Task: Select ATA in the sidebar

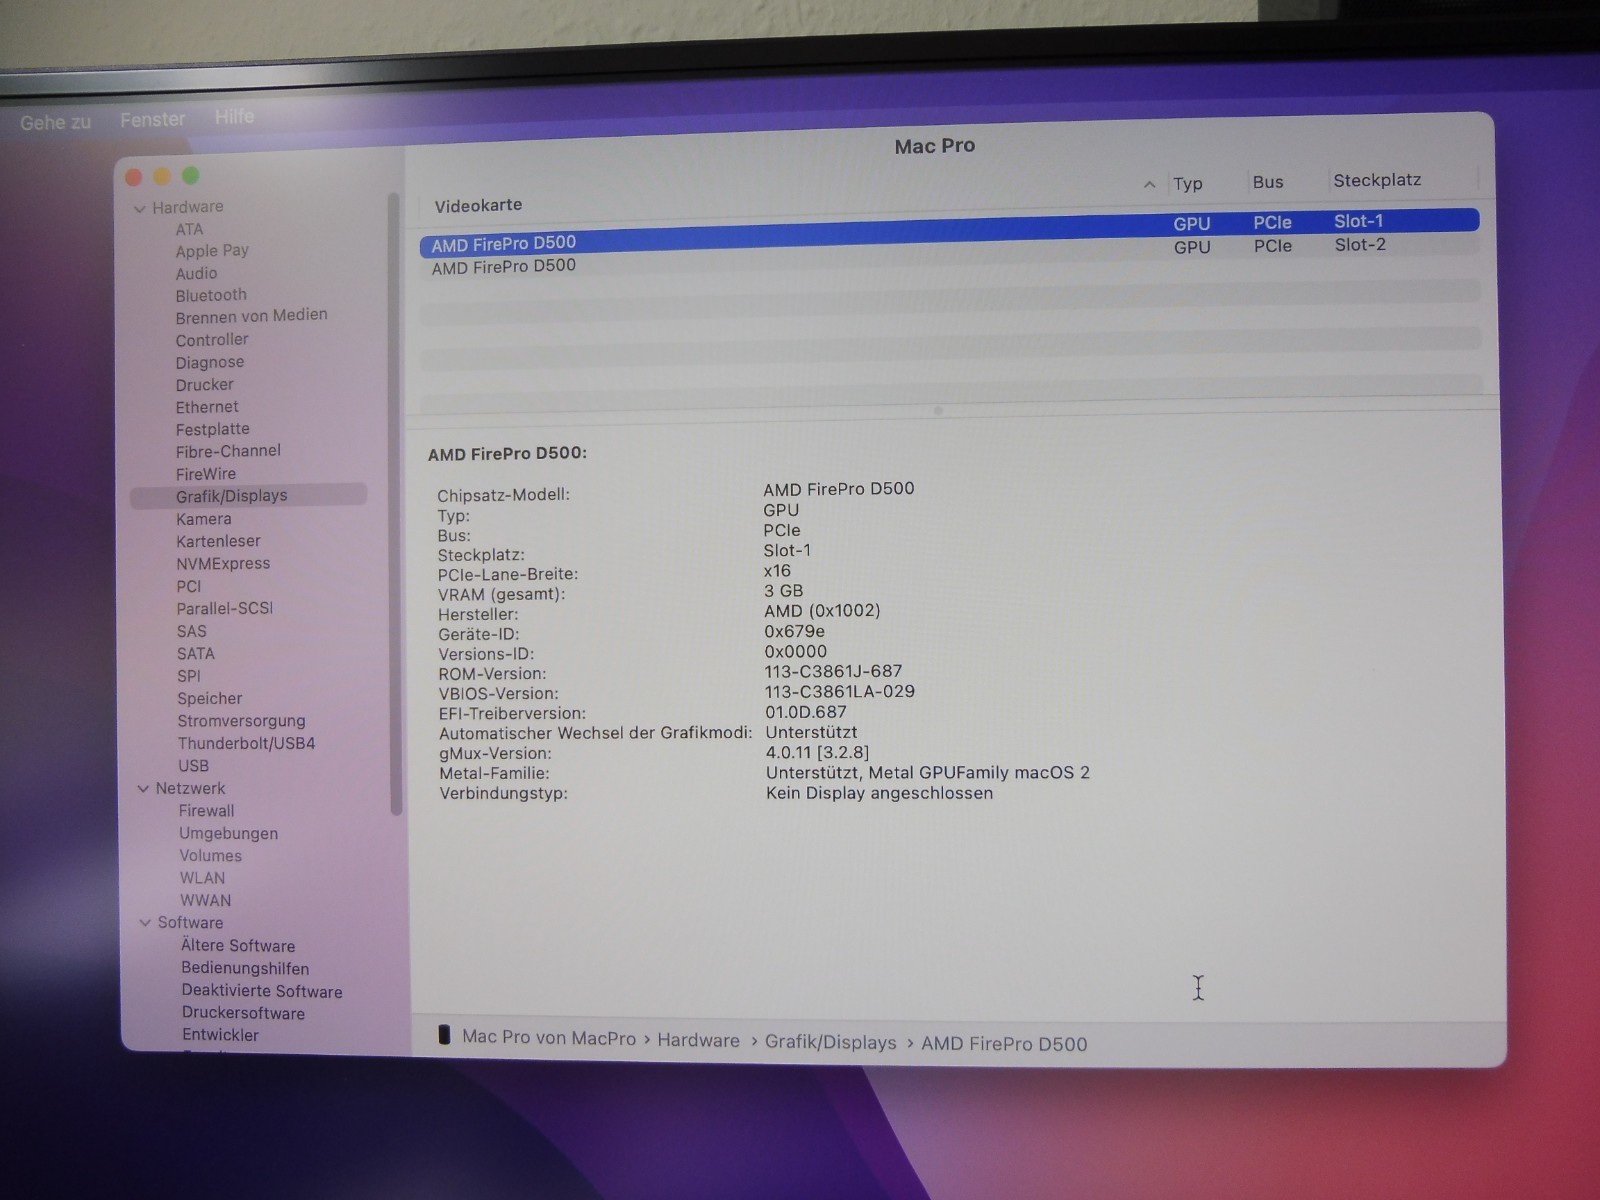Action: click(189, 229)
